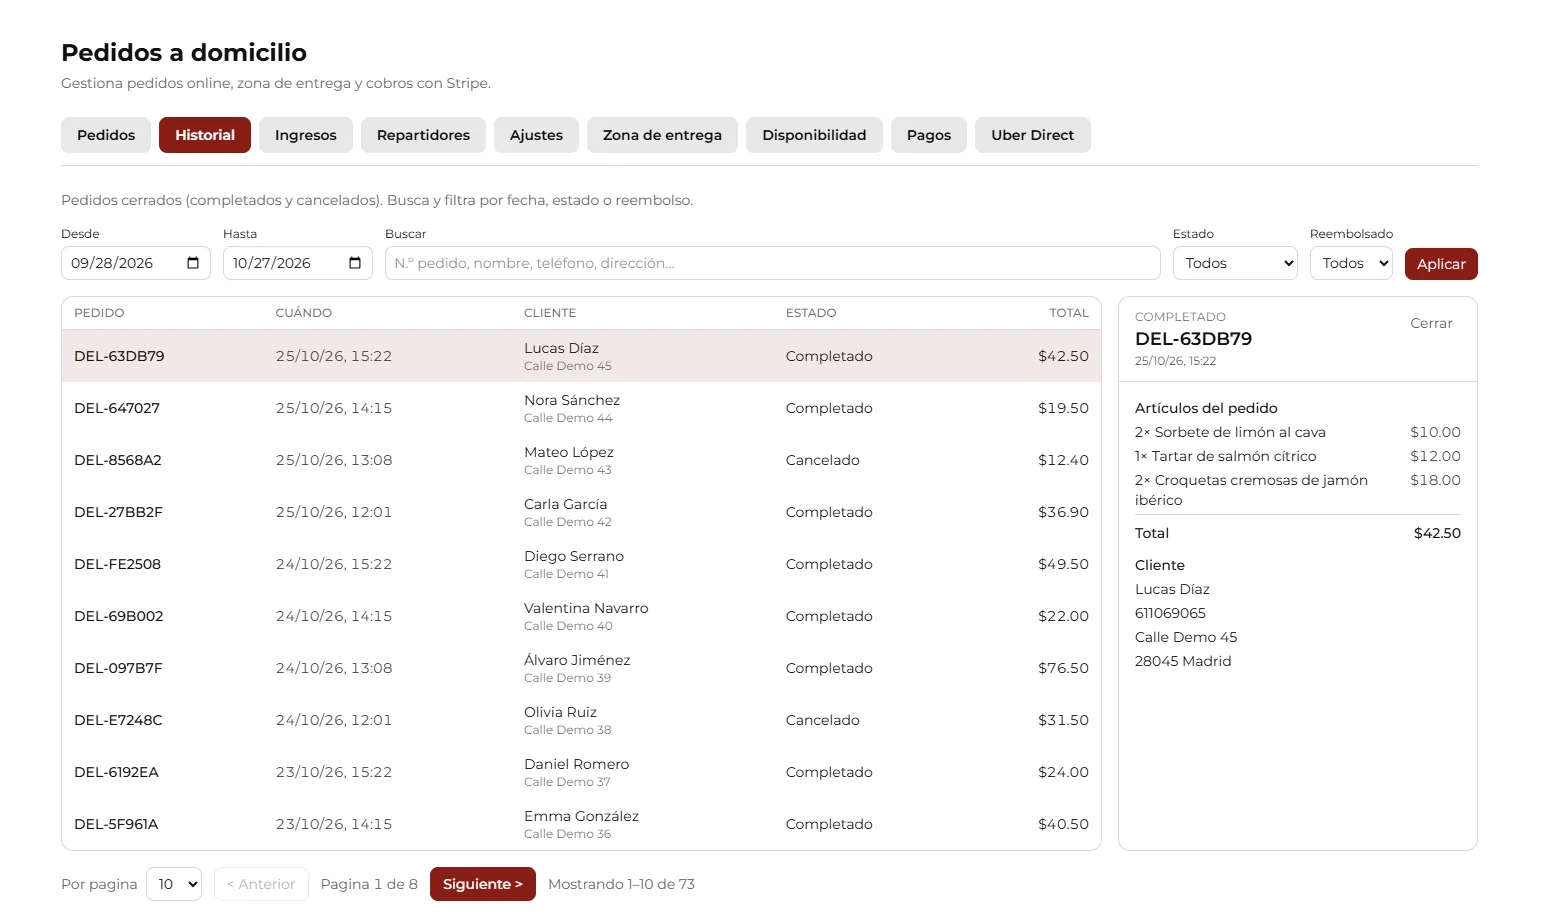Switch to Zona de entrega tab
Screen dimensions: 1550x922
(662, 135)
